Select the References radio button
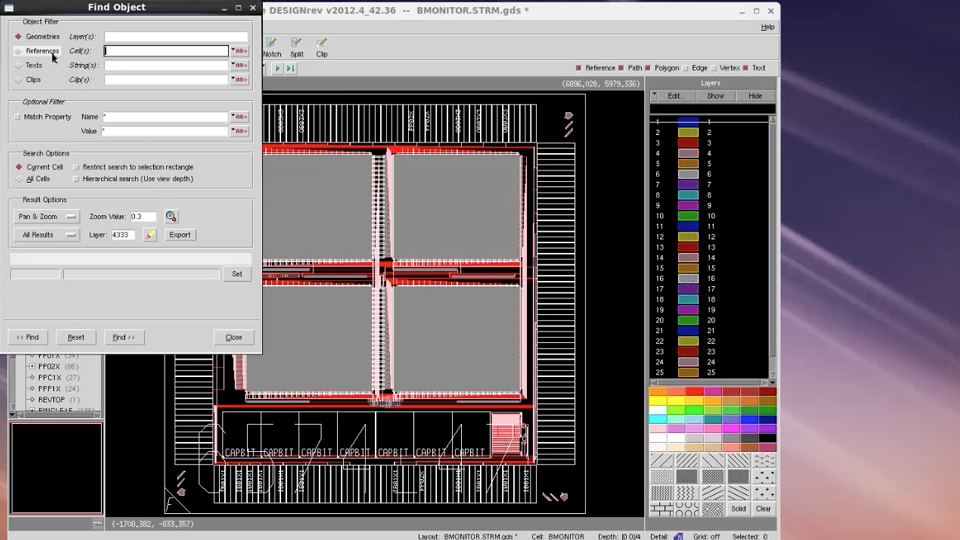Viewport: 960px width, 540px height. click(18, 51)
